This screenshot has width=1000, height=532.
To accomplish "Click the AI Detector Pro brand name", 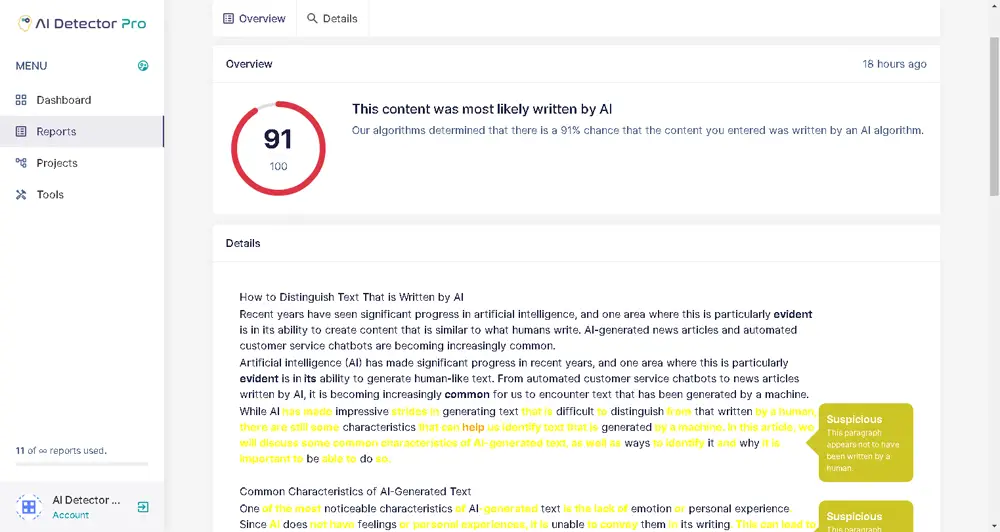I will pyautogui.click(x=91, y=24).
